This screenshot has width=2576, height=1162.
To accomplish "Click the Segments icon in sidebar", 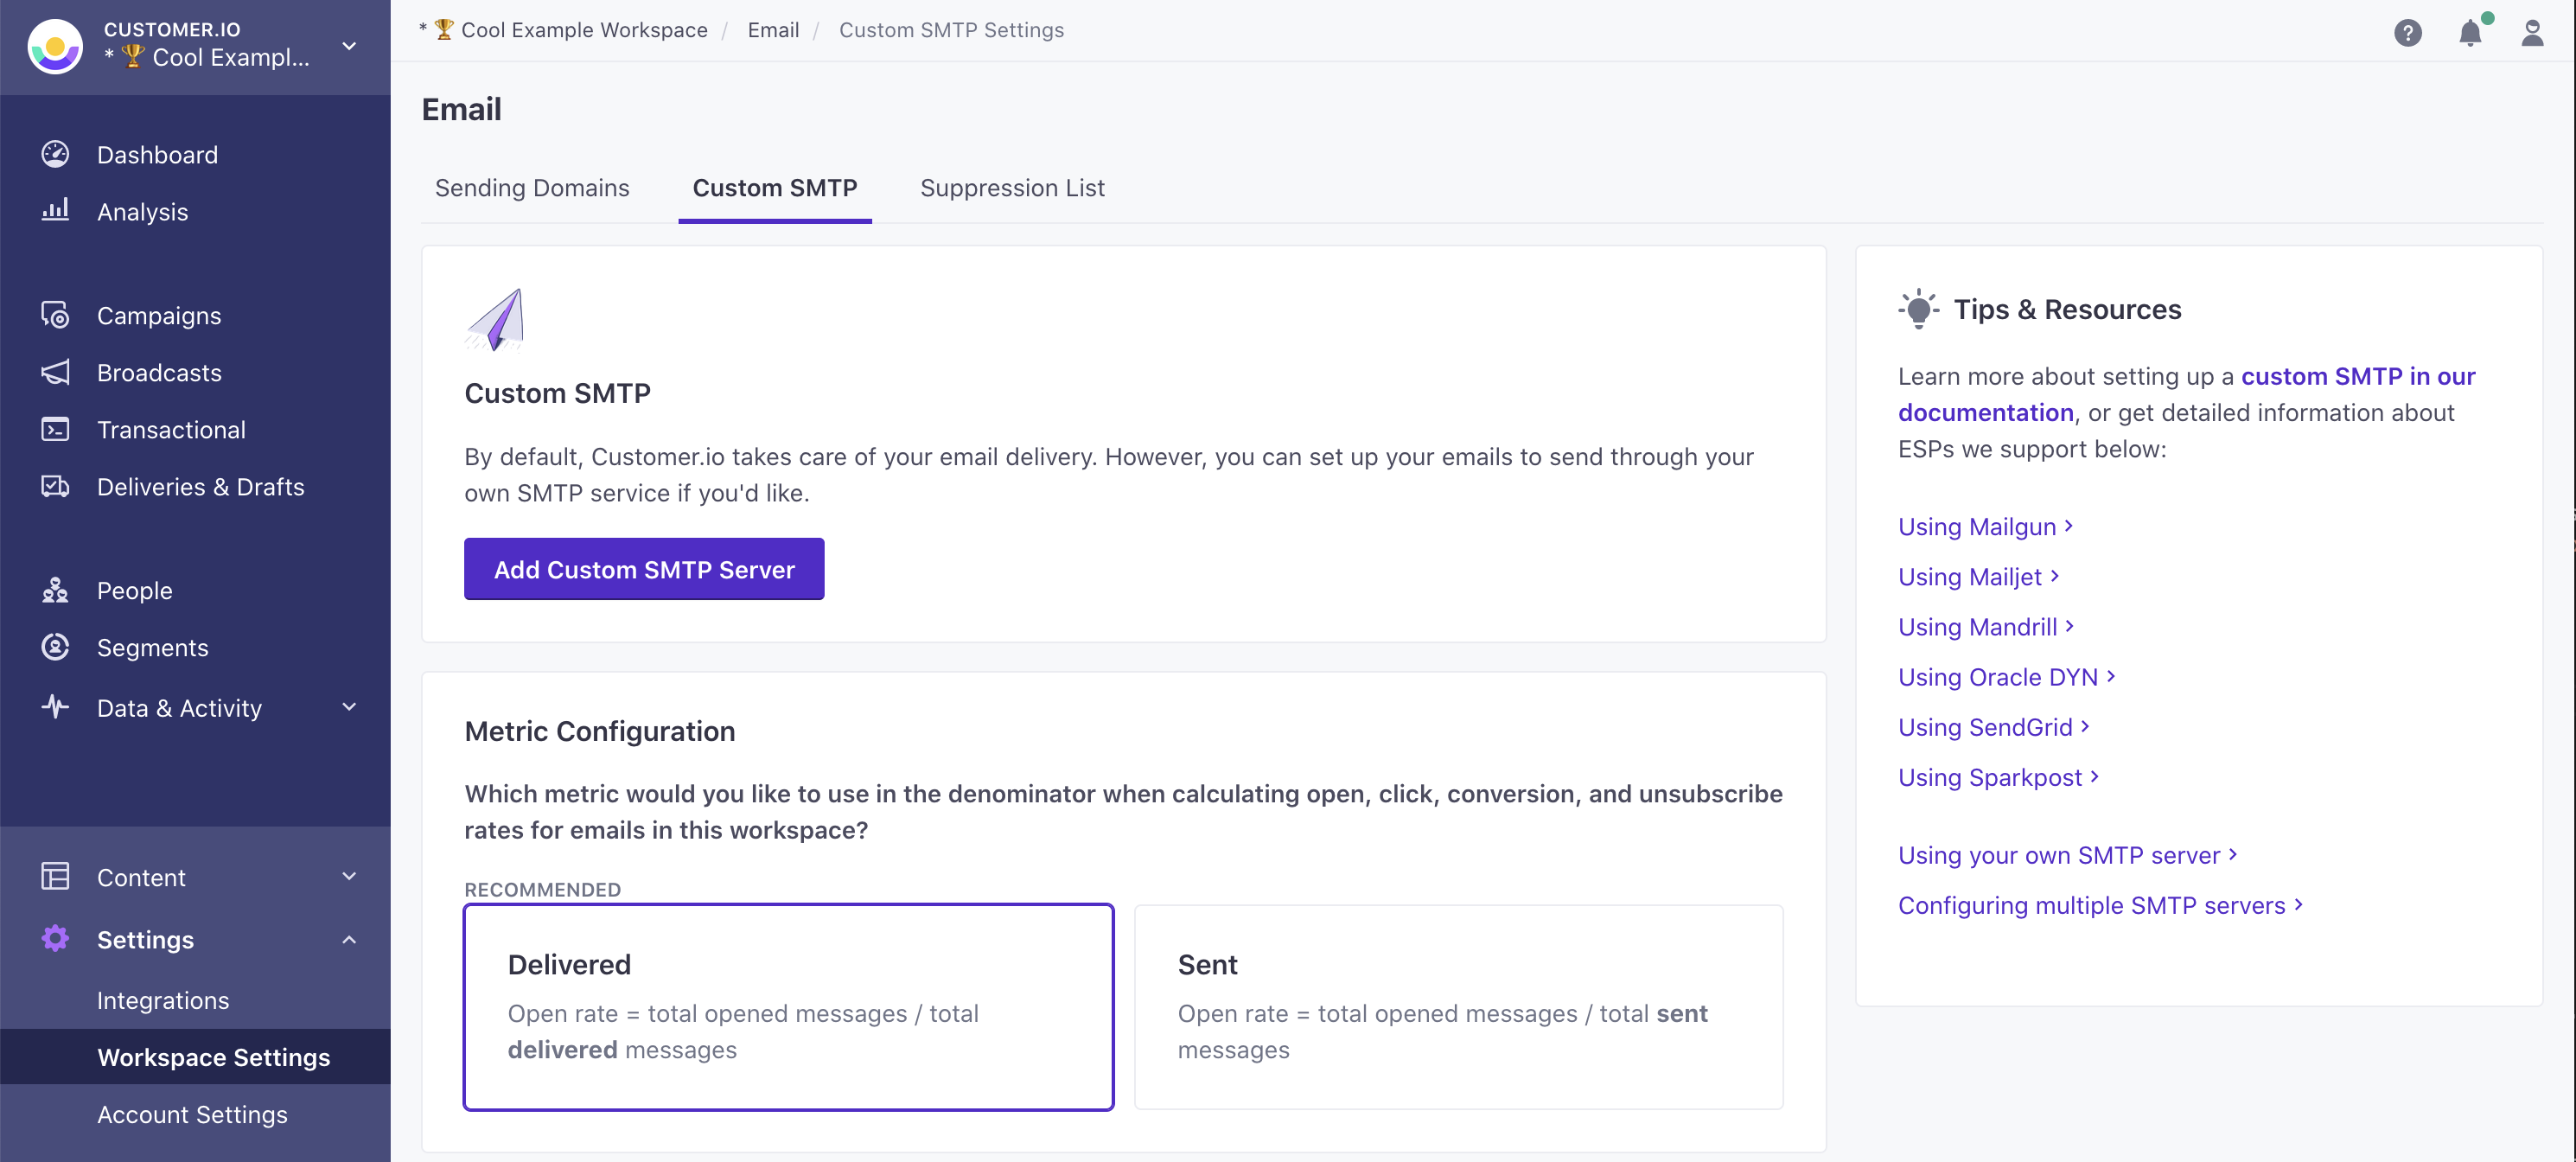I will coord(55,647).
